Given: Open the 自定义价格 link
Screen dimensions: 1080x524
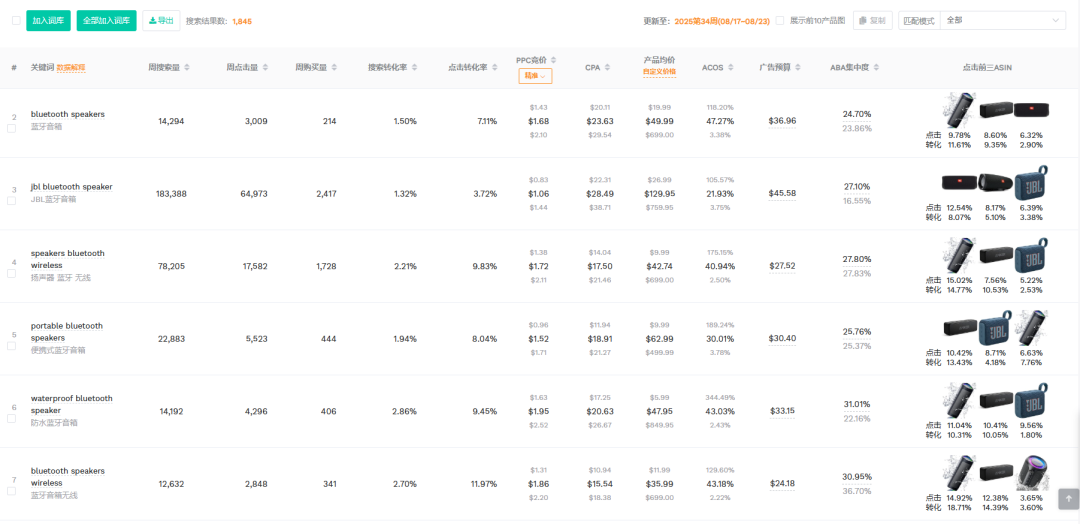Looking at the screenshot, I should 659,72.
